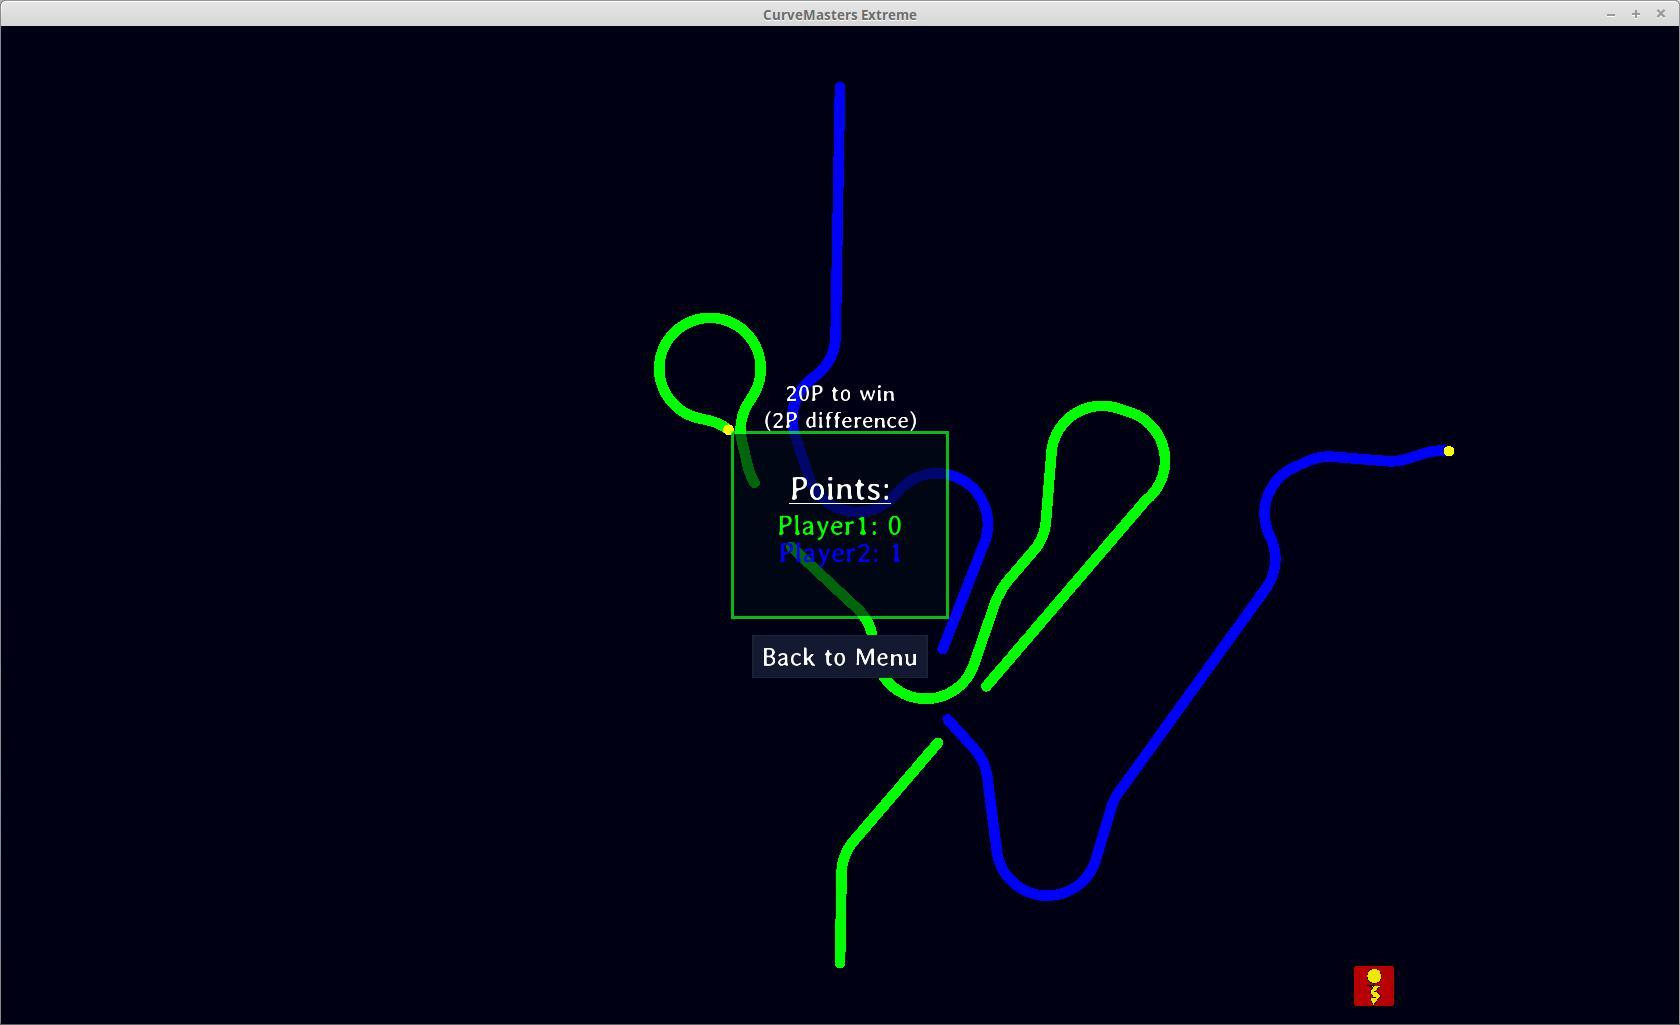
Task: Maximize the CurveMasters Extreme window
Action: coord(1636,14)
